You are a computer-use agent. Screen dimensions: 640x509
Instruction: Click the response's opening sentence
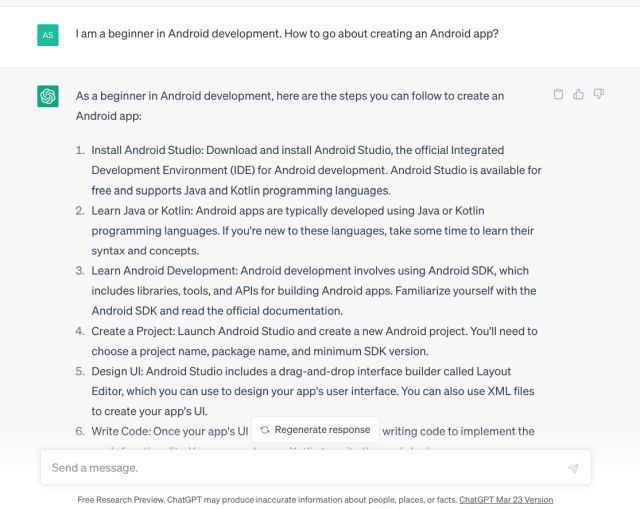[289, 105]
